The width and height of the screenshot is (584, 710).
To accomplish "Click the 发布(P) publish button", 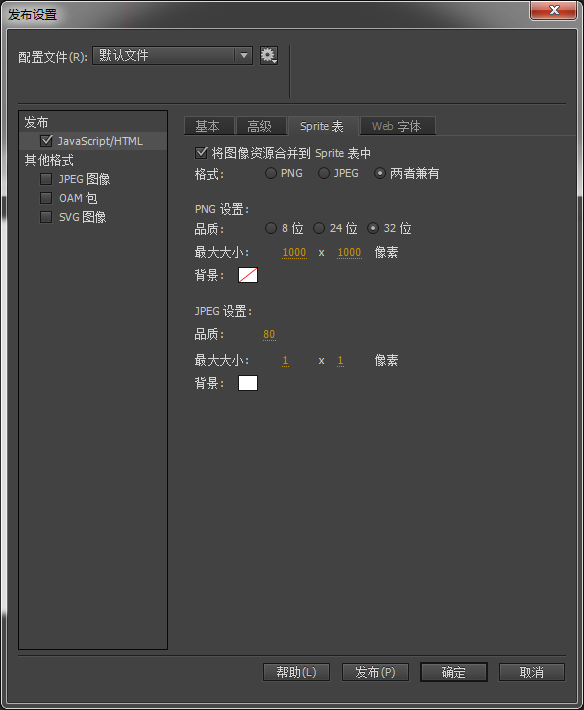I will [375, 672].
